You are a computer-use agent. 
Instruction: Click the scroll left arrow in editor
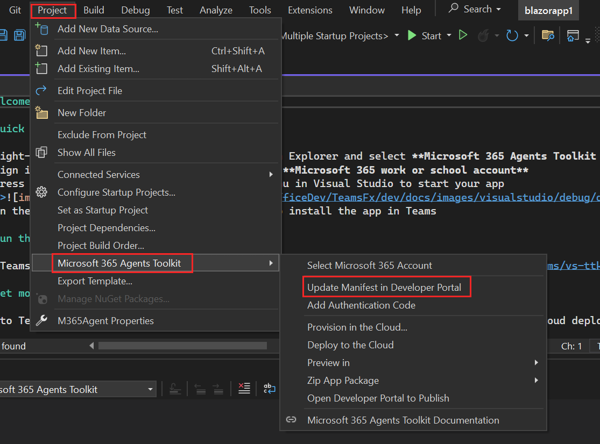[92, 346]
